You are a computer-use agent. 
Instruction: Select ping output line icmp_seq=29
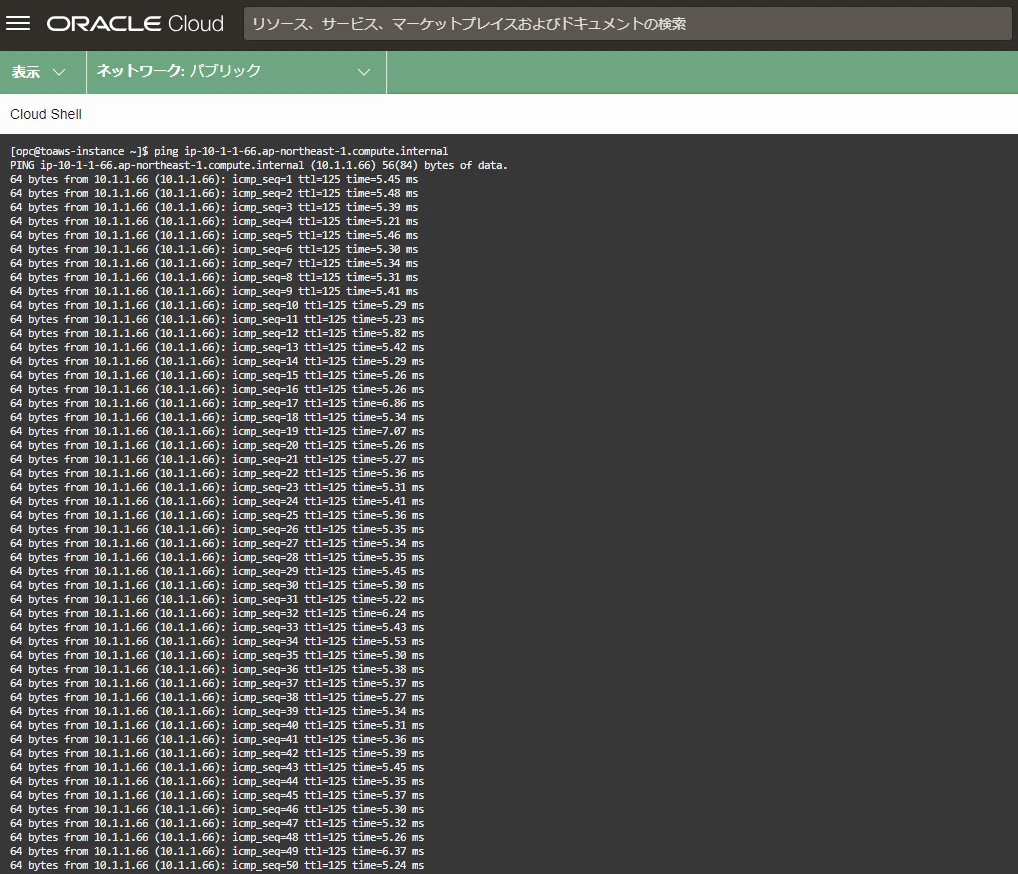[217, 571]
